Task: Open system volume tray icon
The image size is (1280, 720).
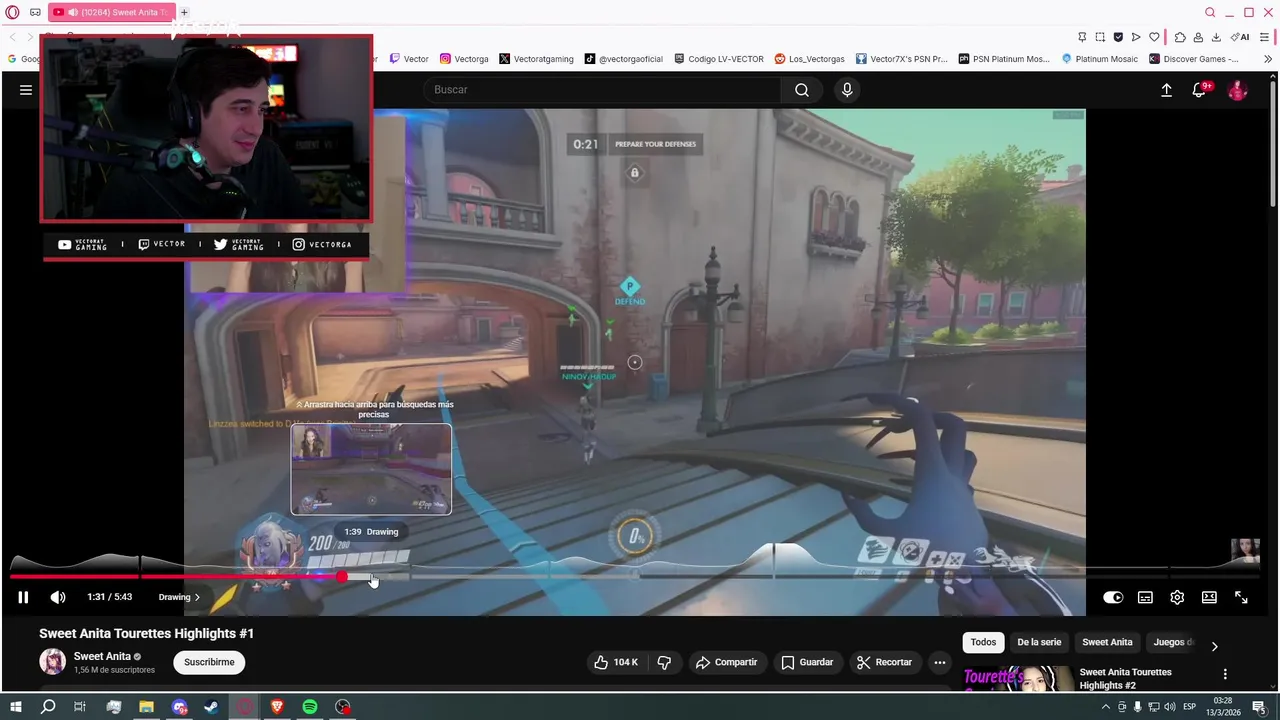Action: [x=1170, y=707]
